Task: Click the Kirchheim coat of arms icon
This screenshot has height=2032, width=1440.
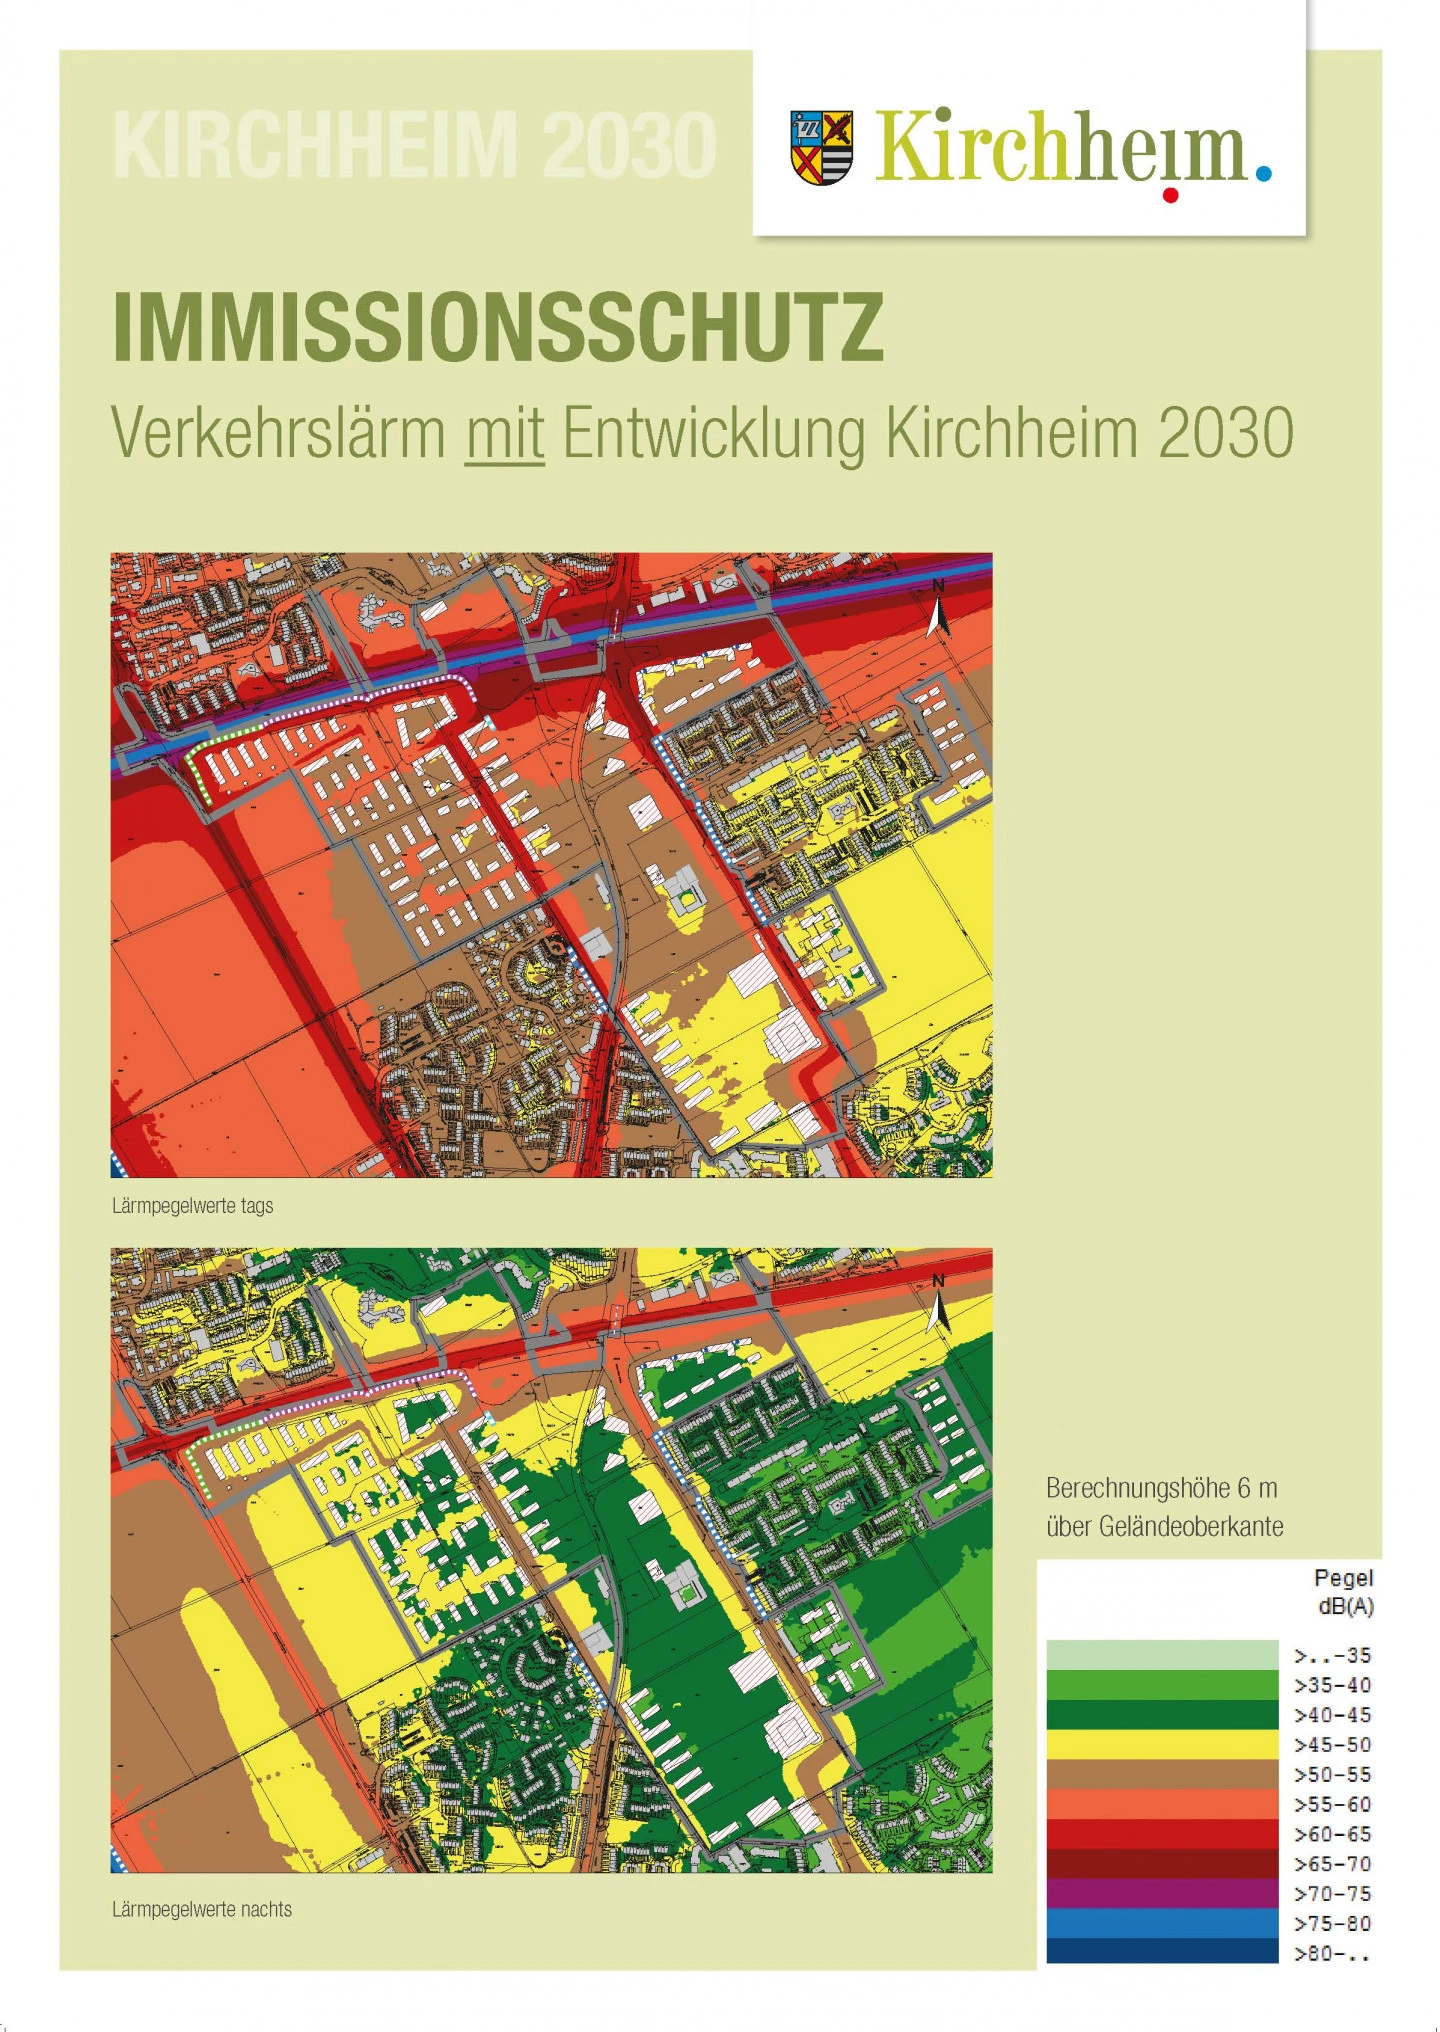Action: [x=822, y=147]
